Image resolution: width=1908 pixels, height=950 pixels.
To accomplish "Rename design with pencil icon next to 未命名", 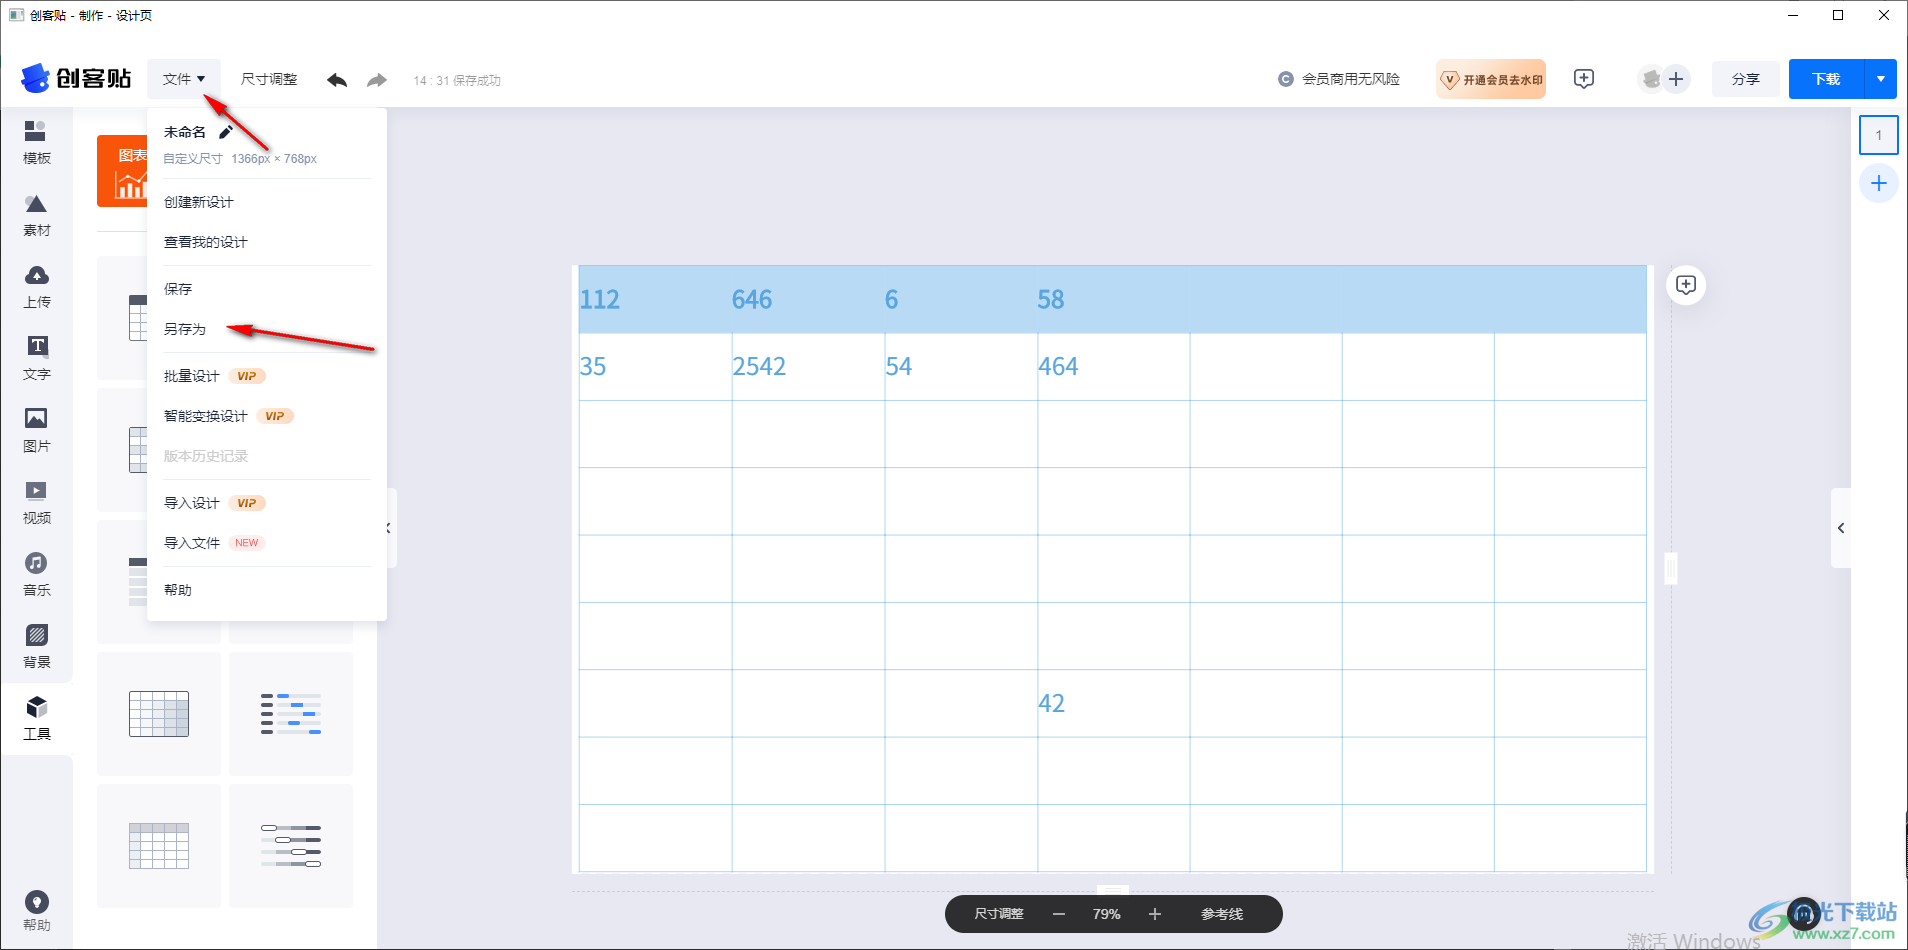I will point(226,132).
